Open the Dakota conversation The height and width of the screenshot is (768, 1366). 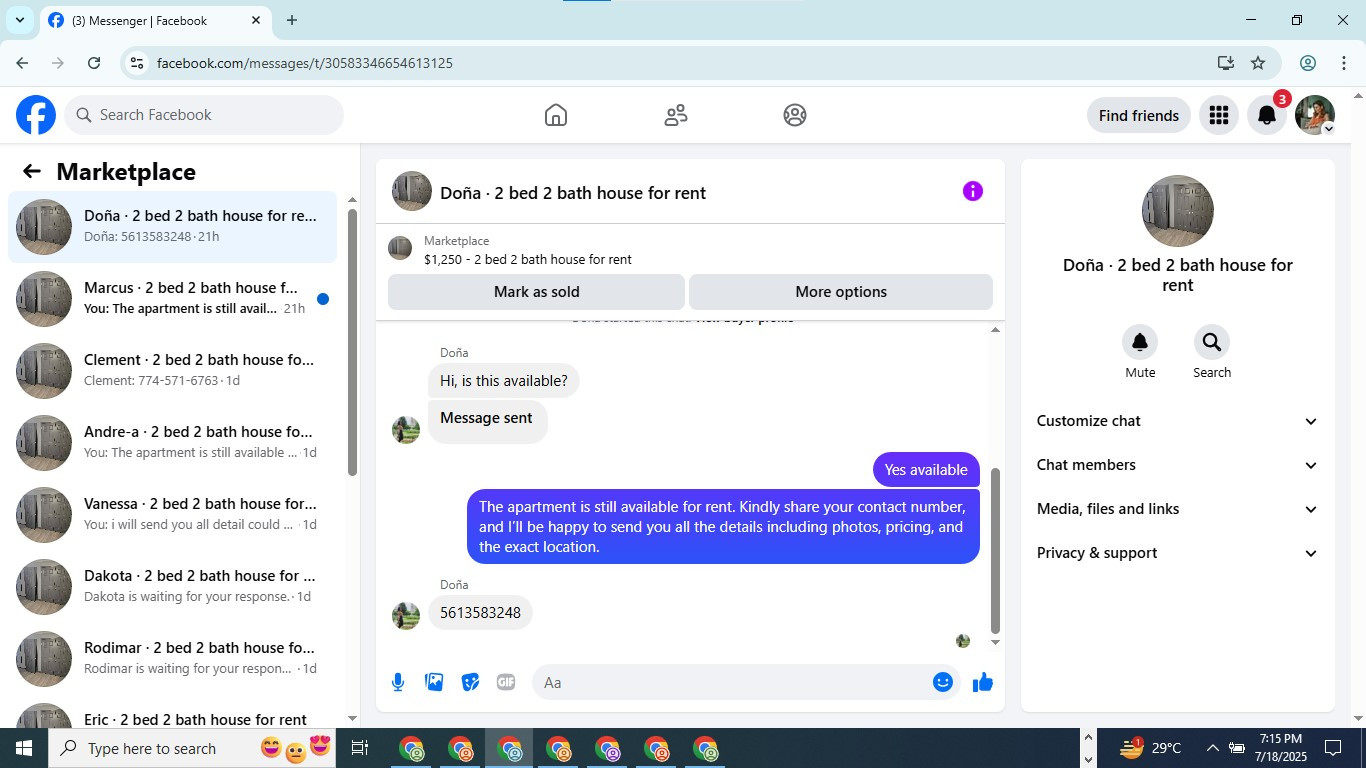173,586
